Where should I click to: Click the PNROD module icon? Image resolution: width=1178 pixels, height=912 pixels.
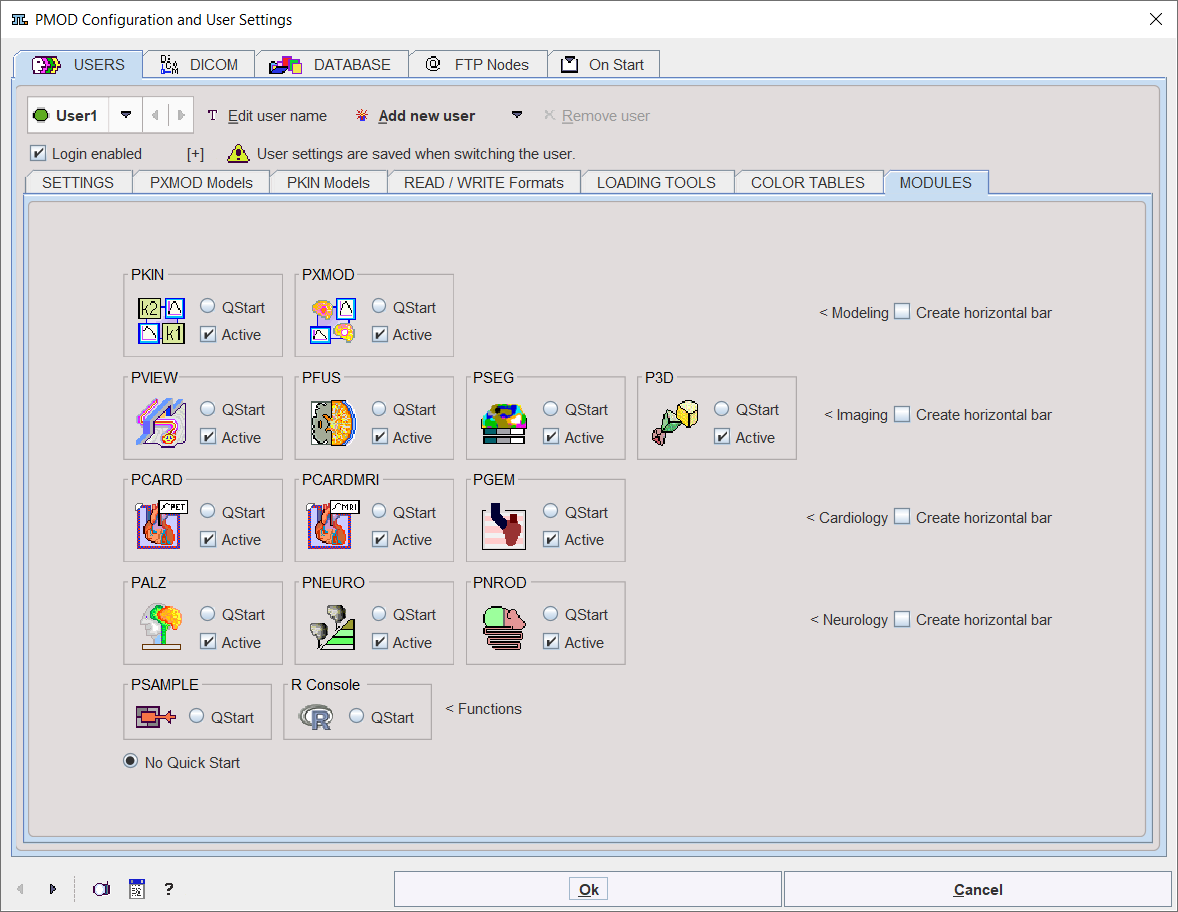[504, 627]
